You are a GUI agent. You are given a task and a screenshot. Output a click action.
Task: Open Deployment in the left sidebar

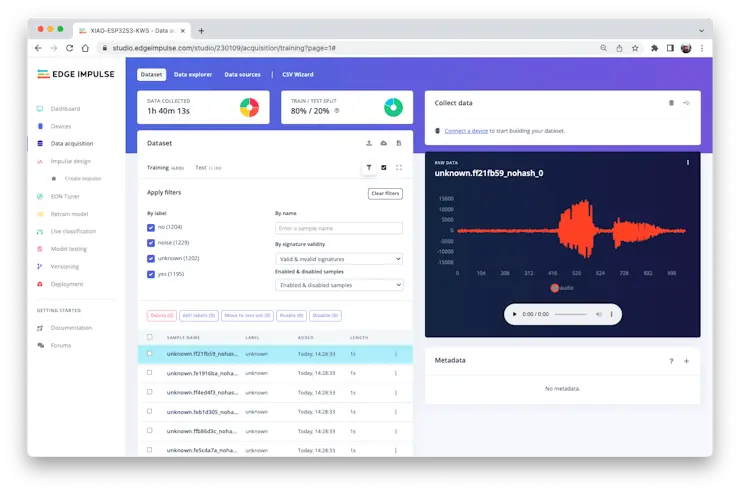click(67, 284)
